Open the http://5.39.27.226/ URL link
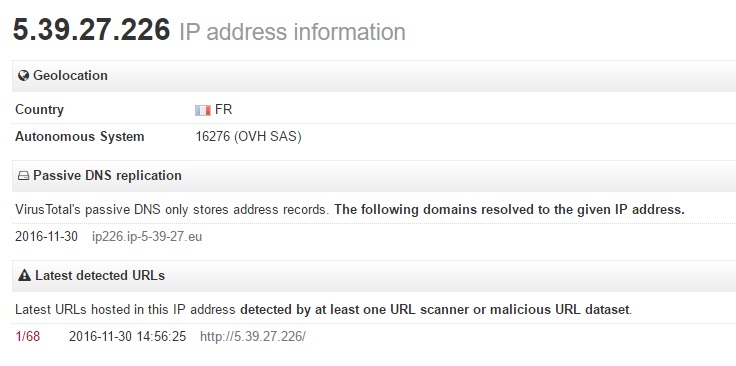This screenshot has width=736, height=366. pyautogui.click(x=253, y=336)
